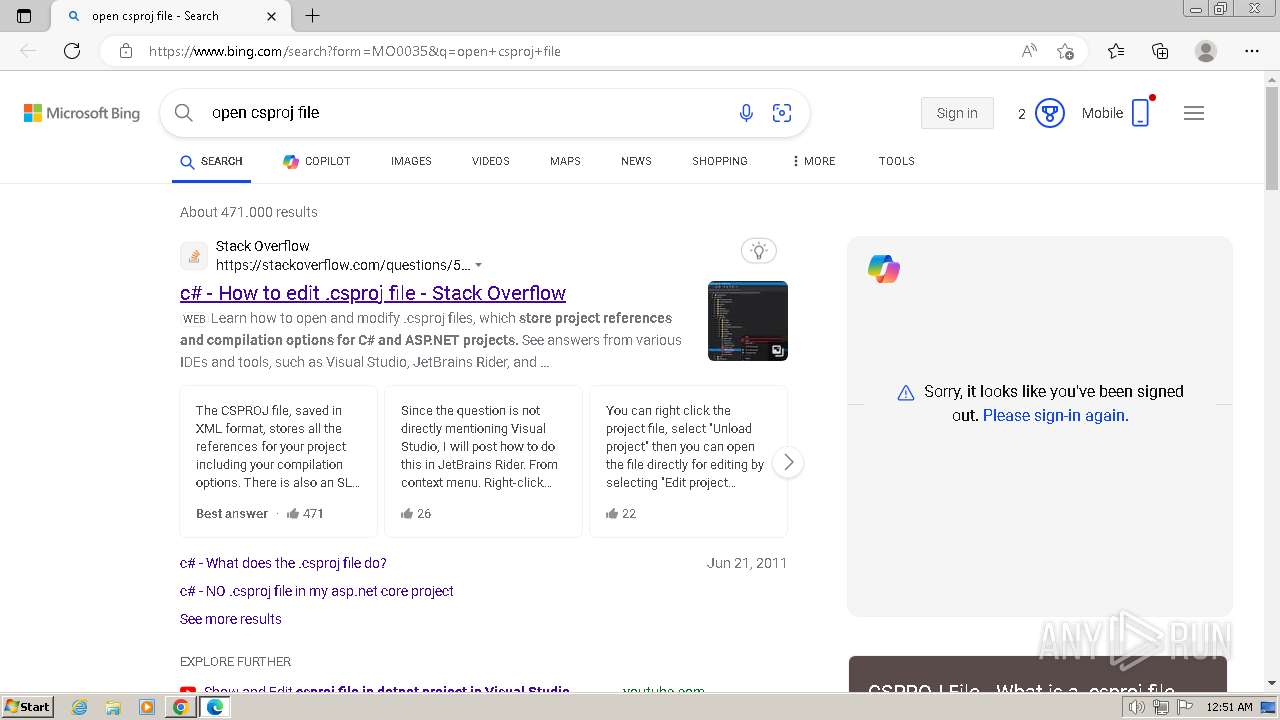This screenshot has width=1280, height=720.
Task: Open the result thumbnail image
Action: point(748,321)
